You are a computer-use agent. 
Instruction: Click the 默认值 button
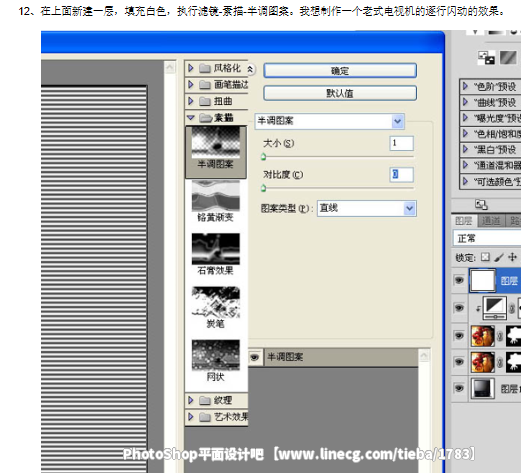(x=340, y=93)
